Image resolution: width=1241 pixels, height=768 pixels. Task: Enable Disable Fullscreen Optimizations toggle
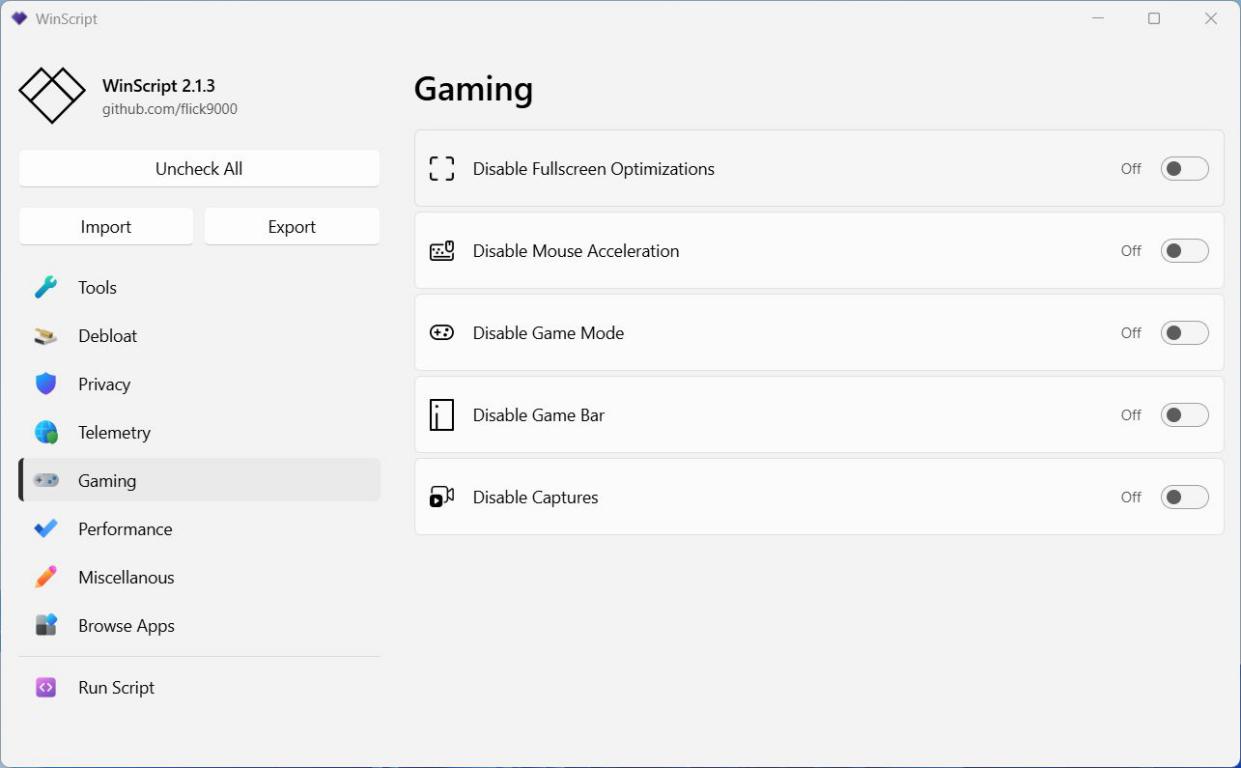click(x=1184, y=169)
